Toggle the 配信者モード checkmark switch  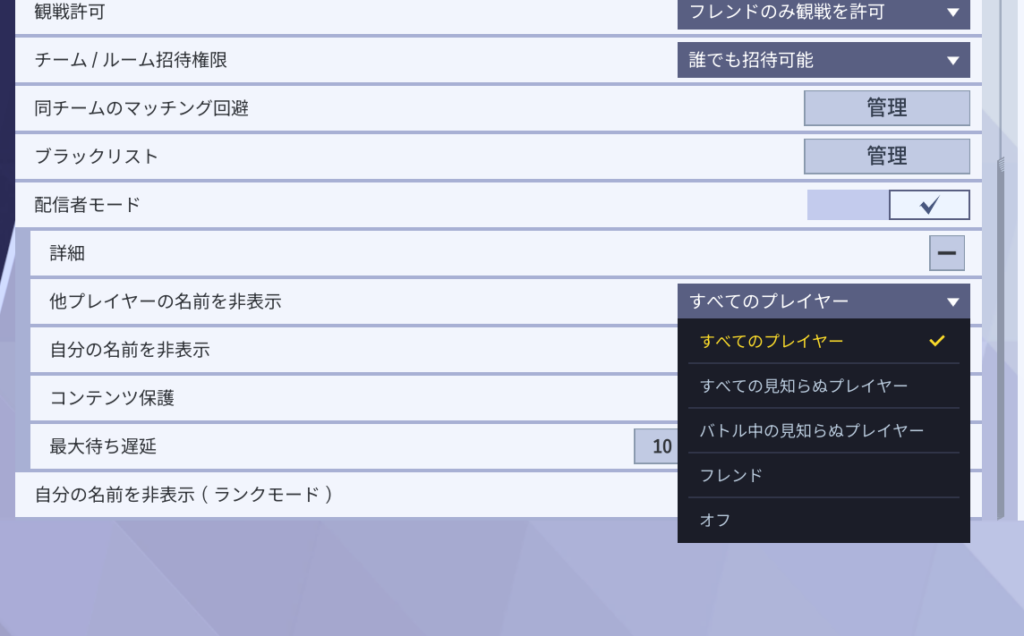tap(929, 205)
